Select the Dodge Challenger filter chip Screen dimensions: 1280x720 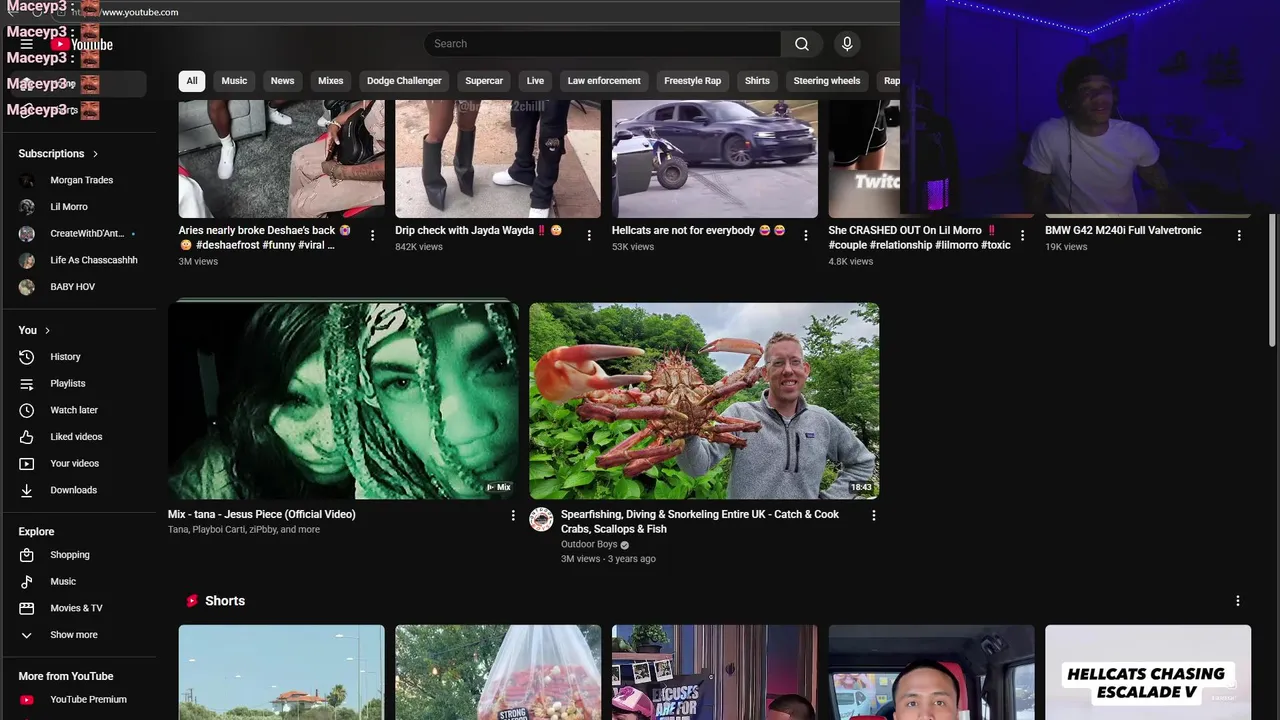(x=404, y=81)
